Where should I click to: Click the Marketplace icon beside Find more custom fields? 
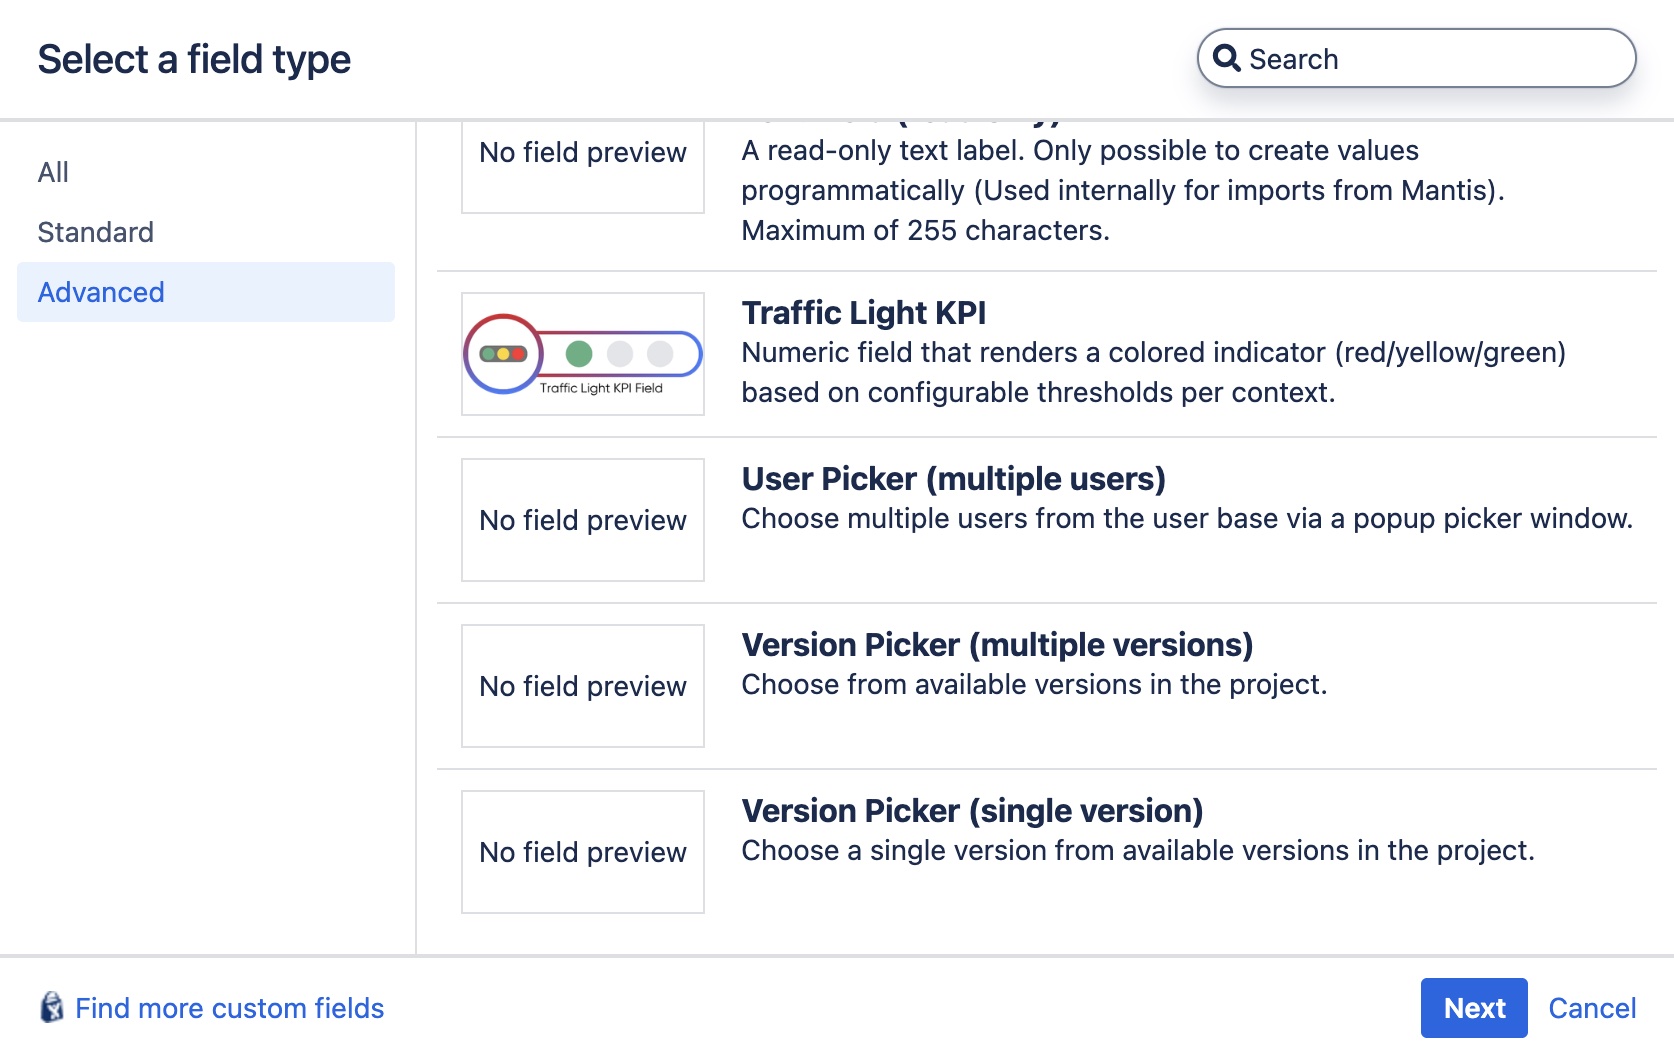tap(52, 1007)
